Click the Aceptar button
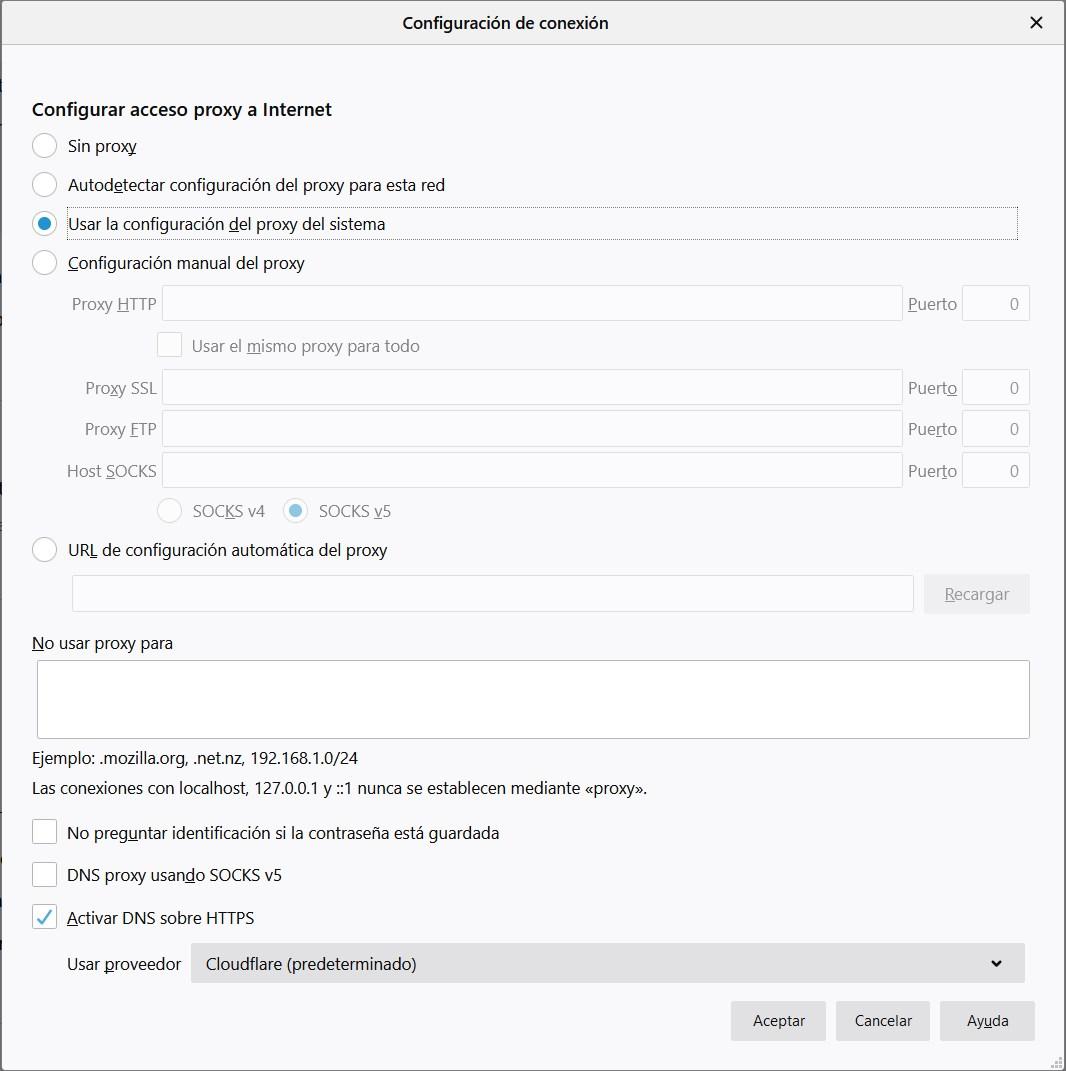Screen dimensions: 1066x1071 tap(778, 1021)
